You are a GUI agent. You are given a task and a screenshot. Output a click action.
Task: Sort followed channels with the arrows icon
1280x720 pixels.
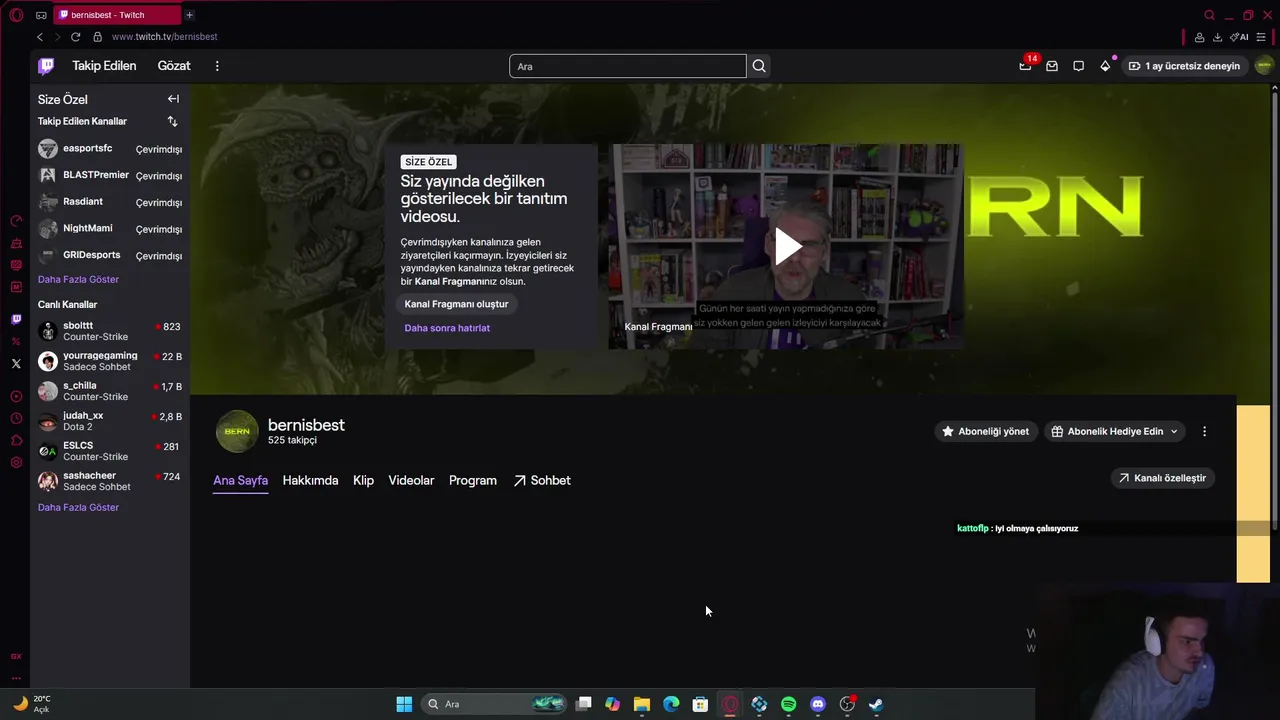click(x=172, y=121)
